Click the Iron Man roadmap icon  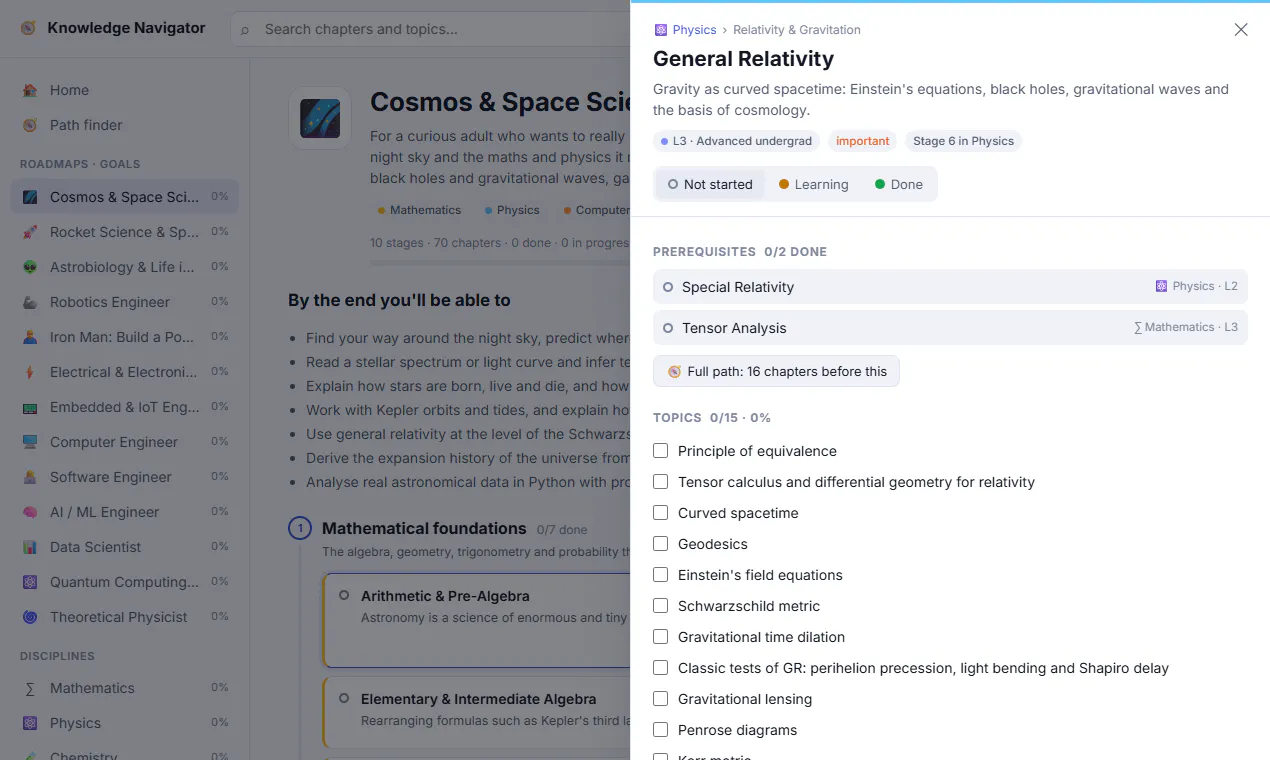pyautogui.click(x=30, y=337)
